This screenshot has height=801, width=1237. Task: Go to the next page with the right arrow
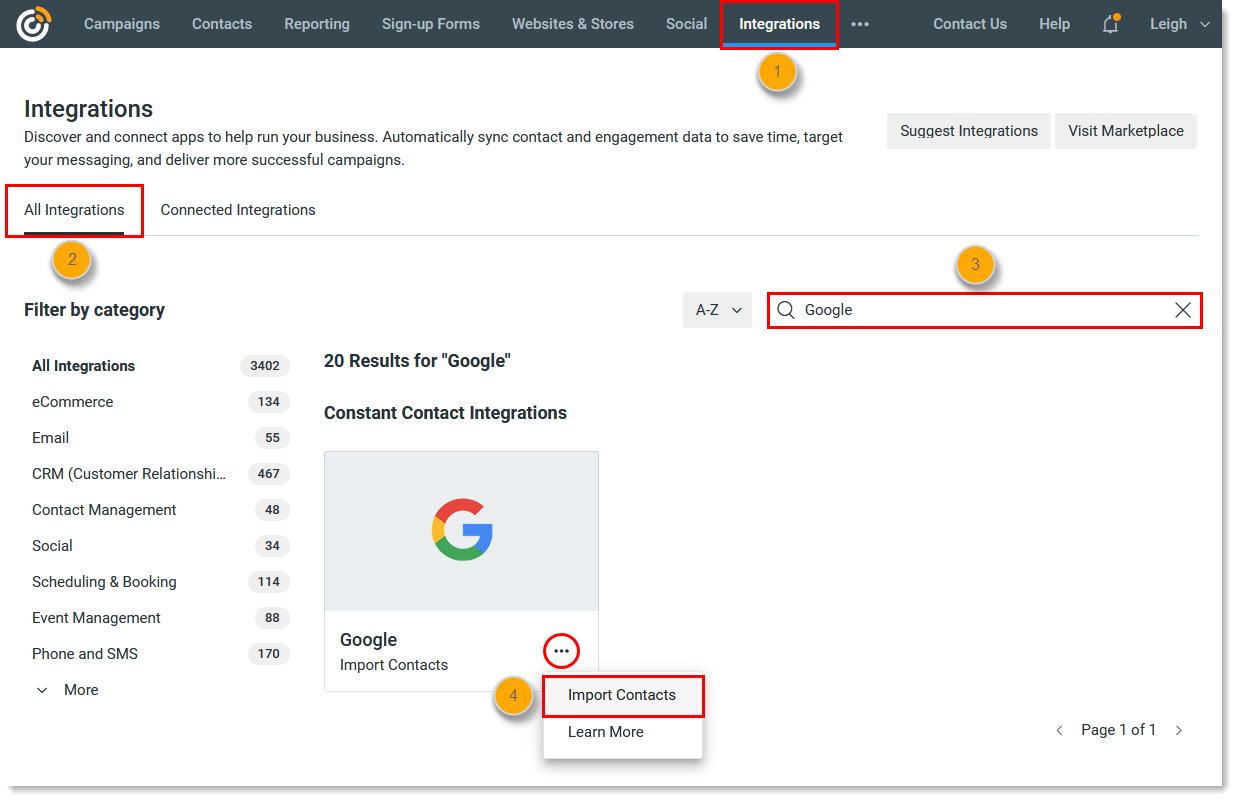tap(1179, 730)
